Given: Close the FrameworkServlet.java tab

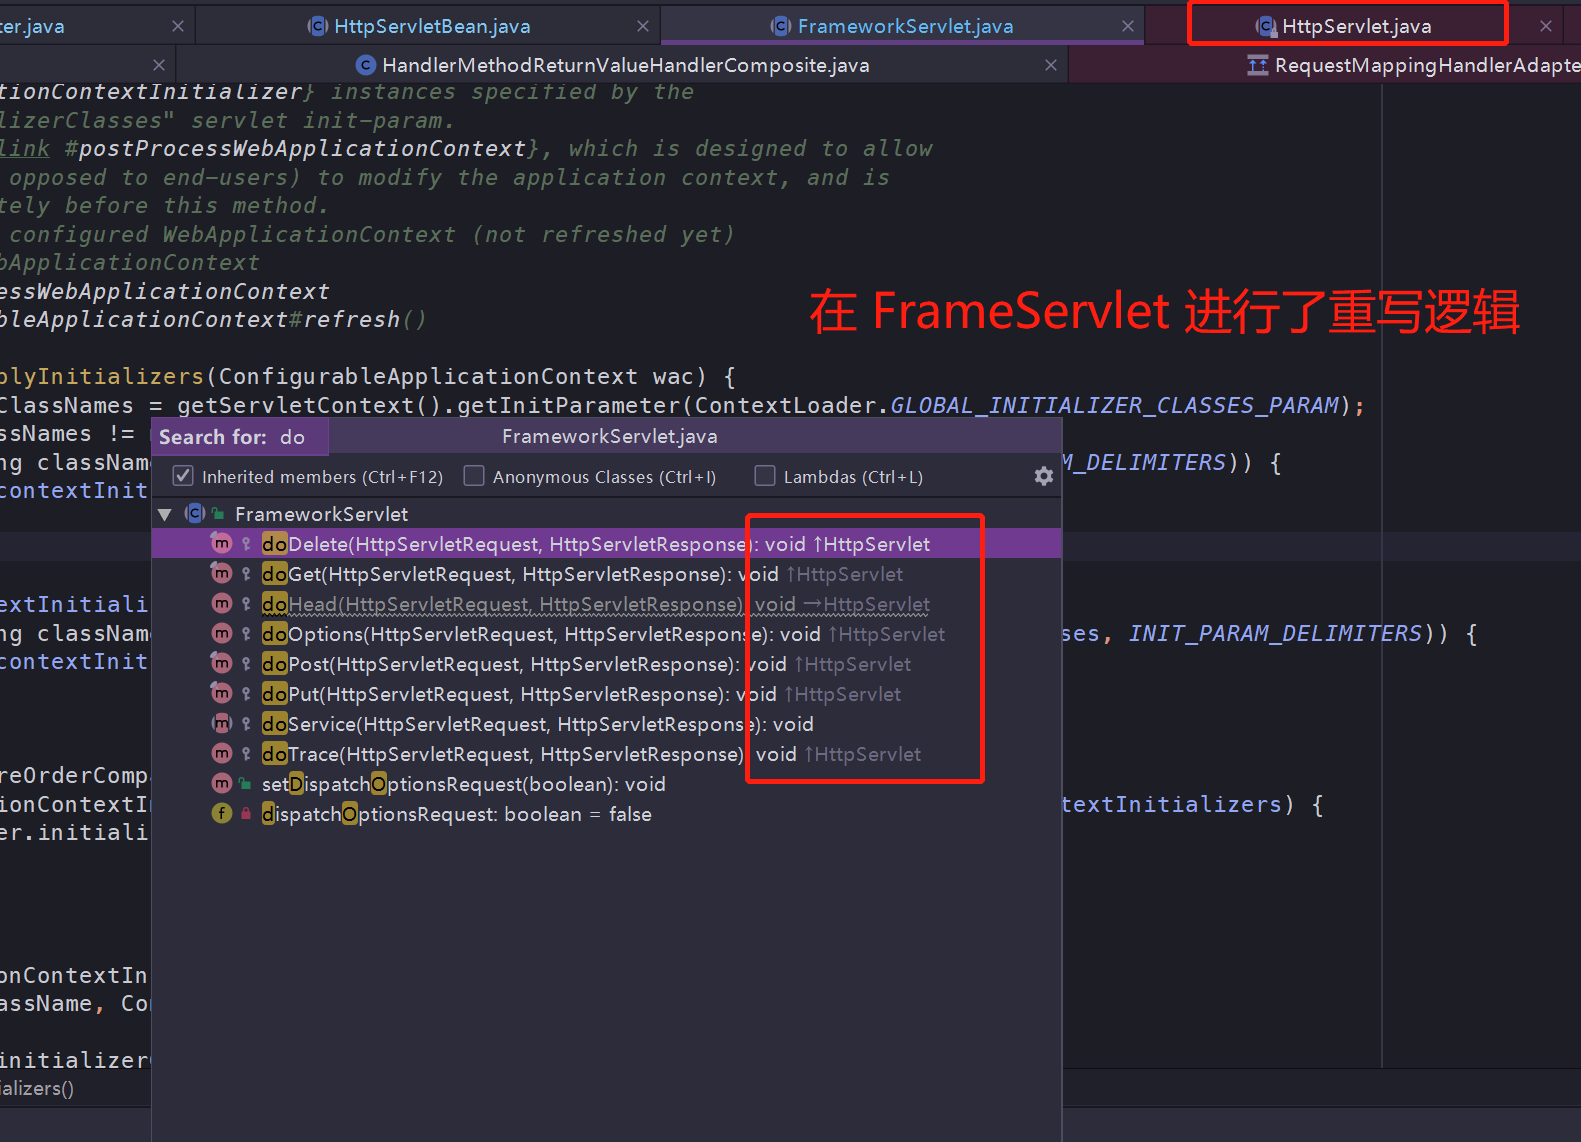Looking at the screenshot, I should 1128,26.
